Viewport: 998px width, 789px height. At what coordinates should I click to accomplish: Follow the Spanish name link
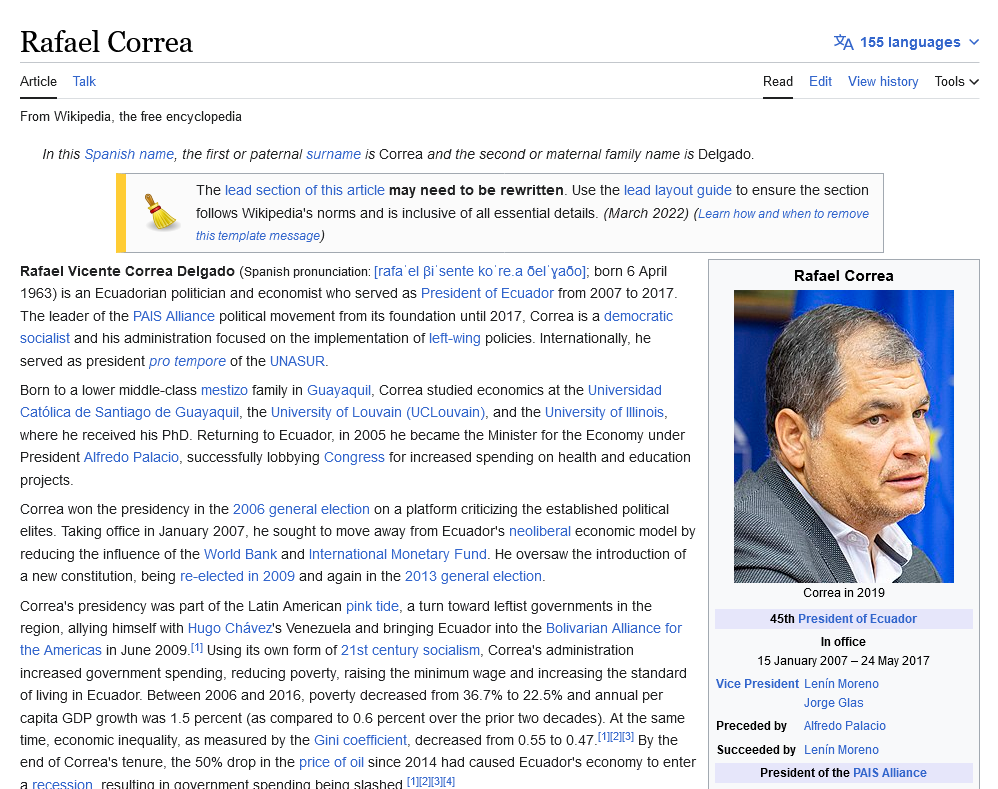point(129,154)
